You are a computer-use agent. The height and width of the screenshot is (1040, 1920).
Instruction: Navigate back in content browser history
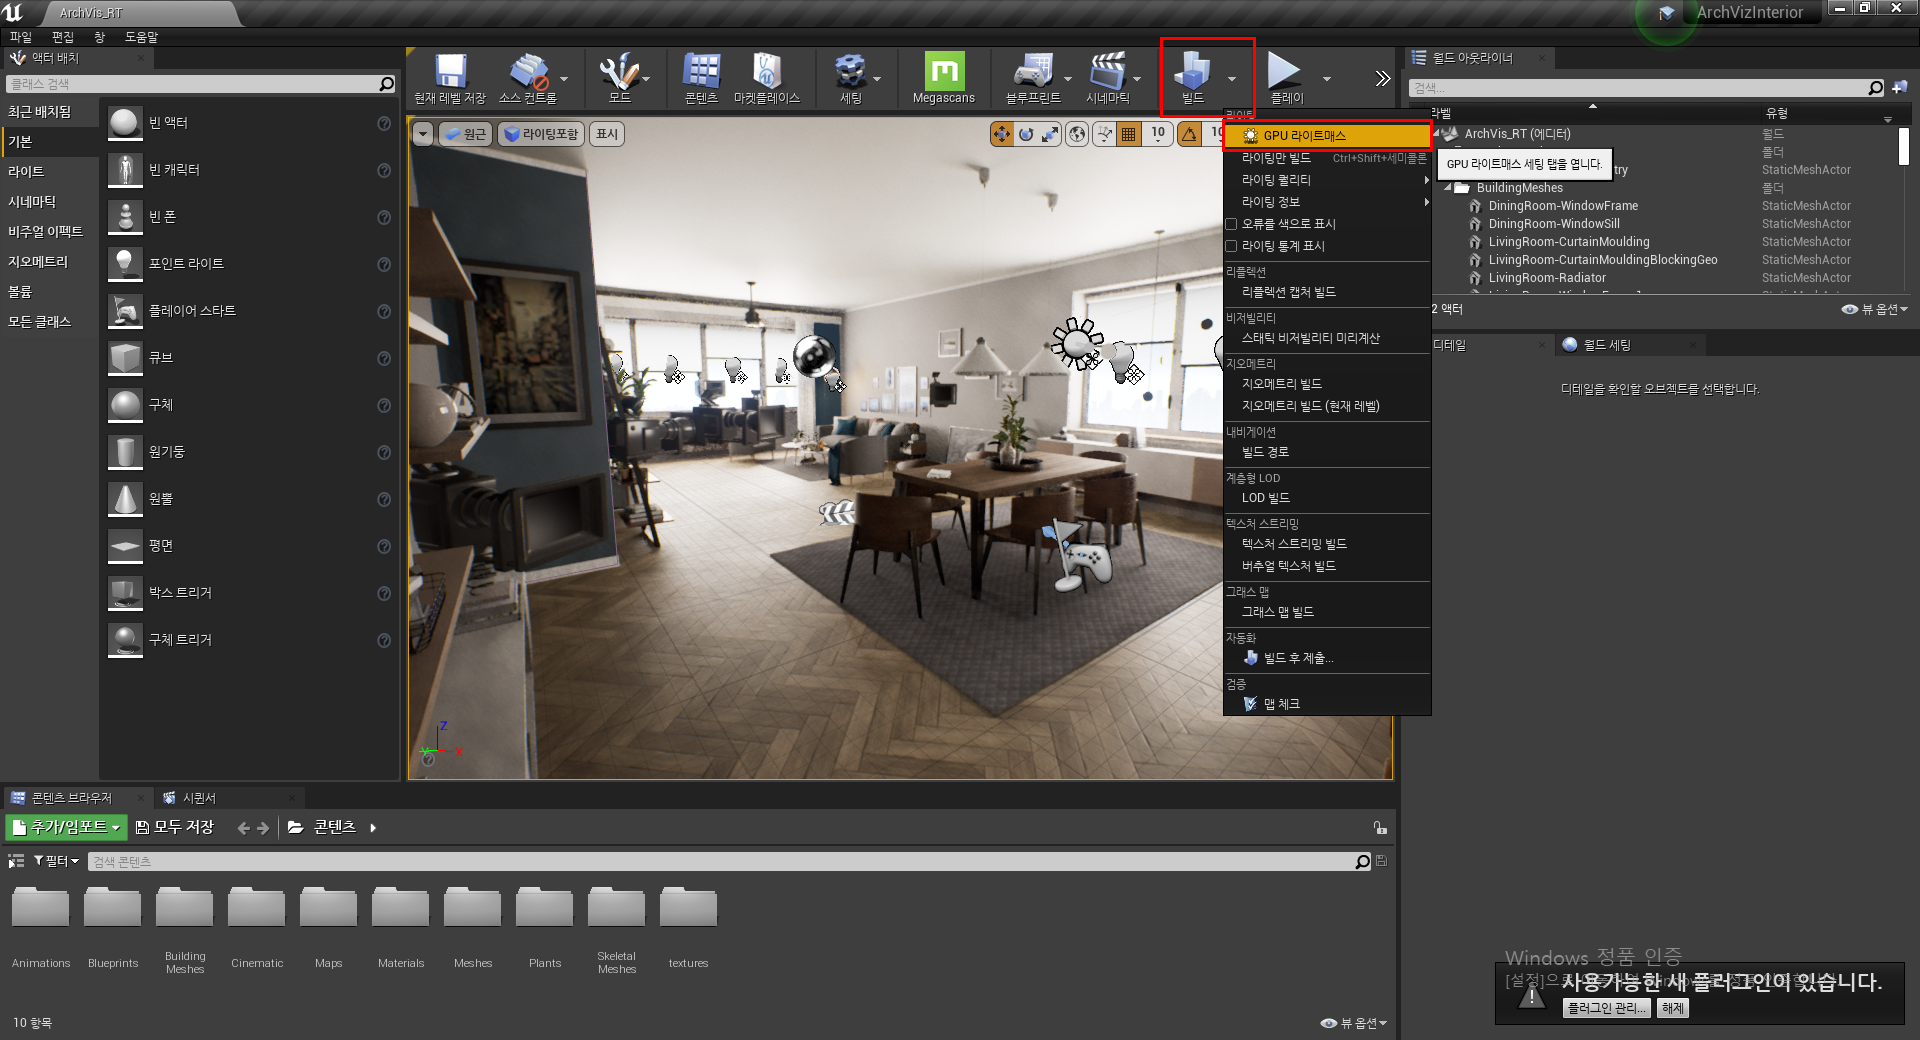click(243, 828)
